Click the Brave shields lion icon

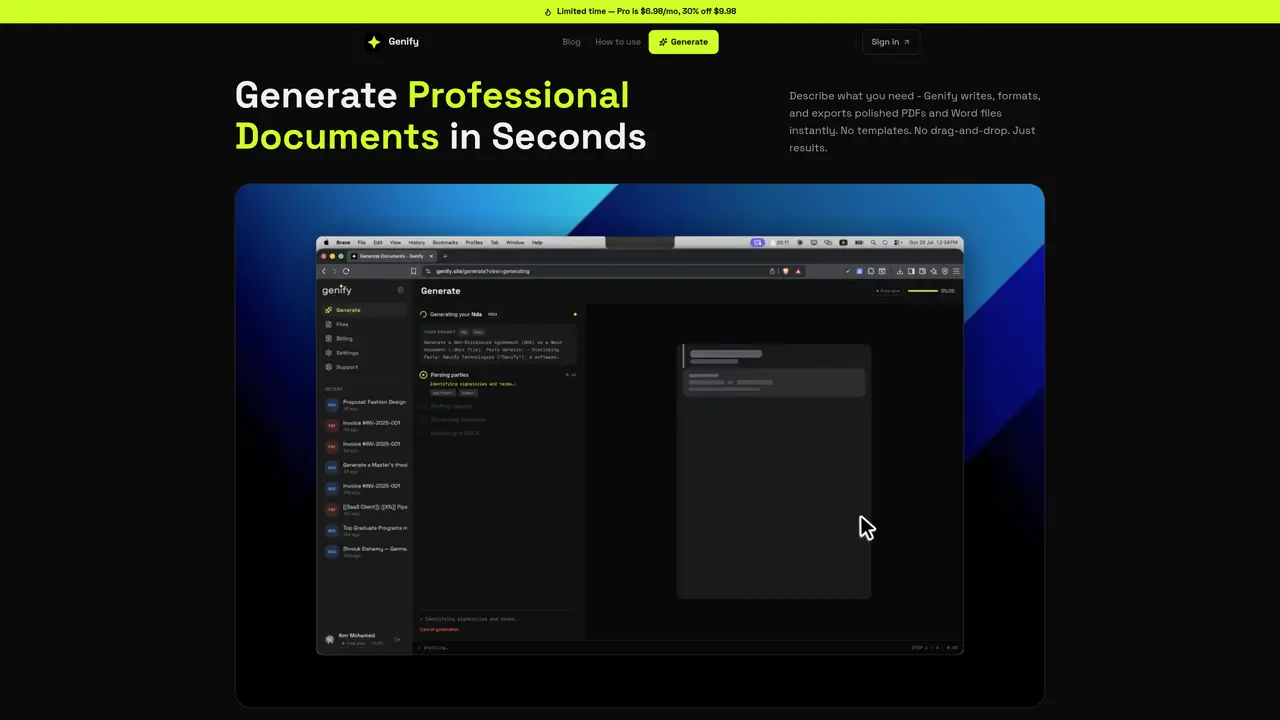tap(786, 271)
